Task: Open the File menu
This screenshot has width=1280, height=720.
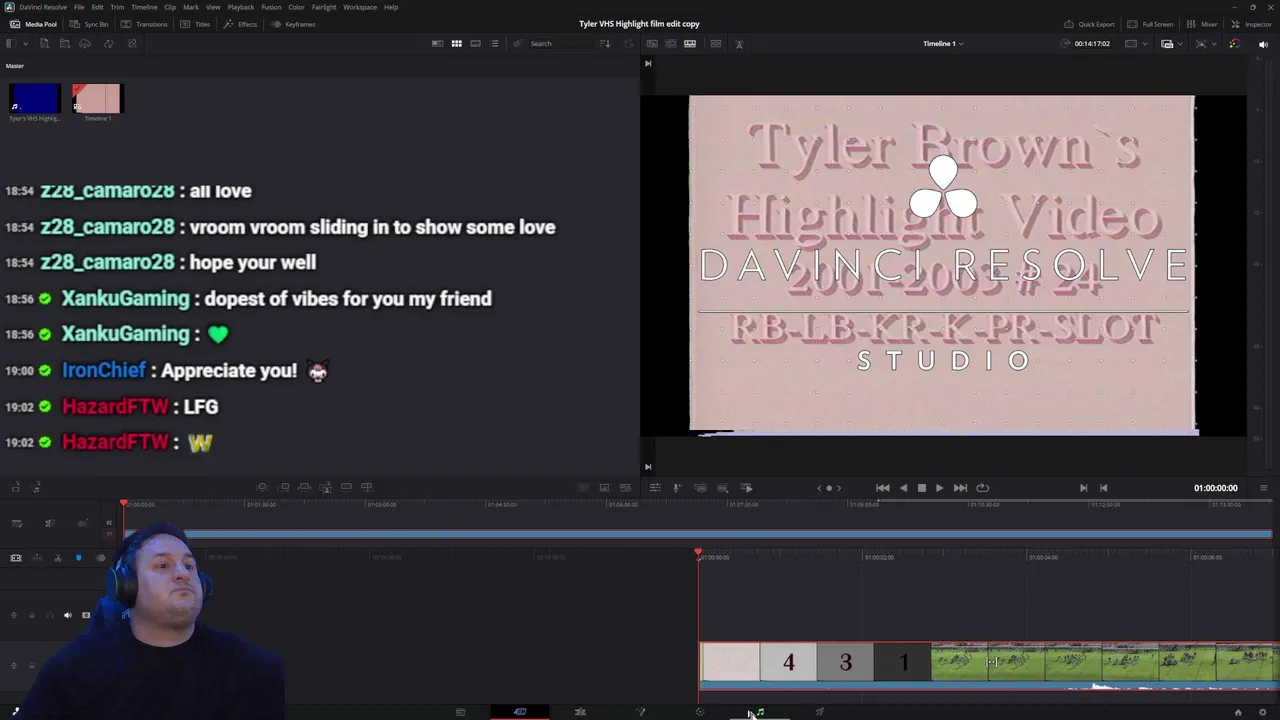Action: 79,7
